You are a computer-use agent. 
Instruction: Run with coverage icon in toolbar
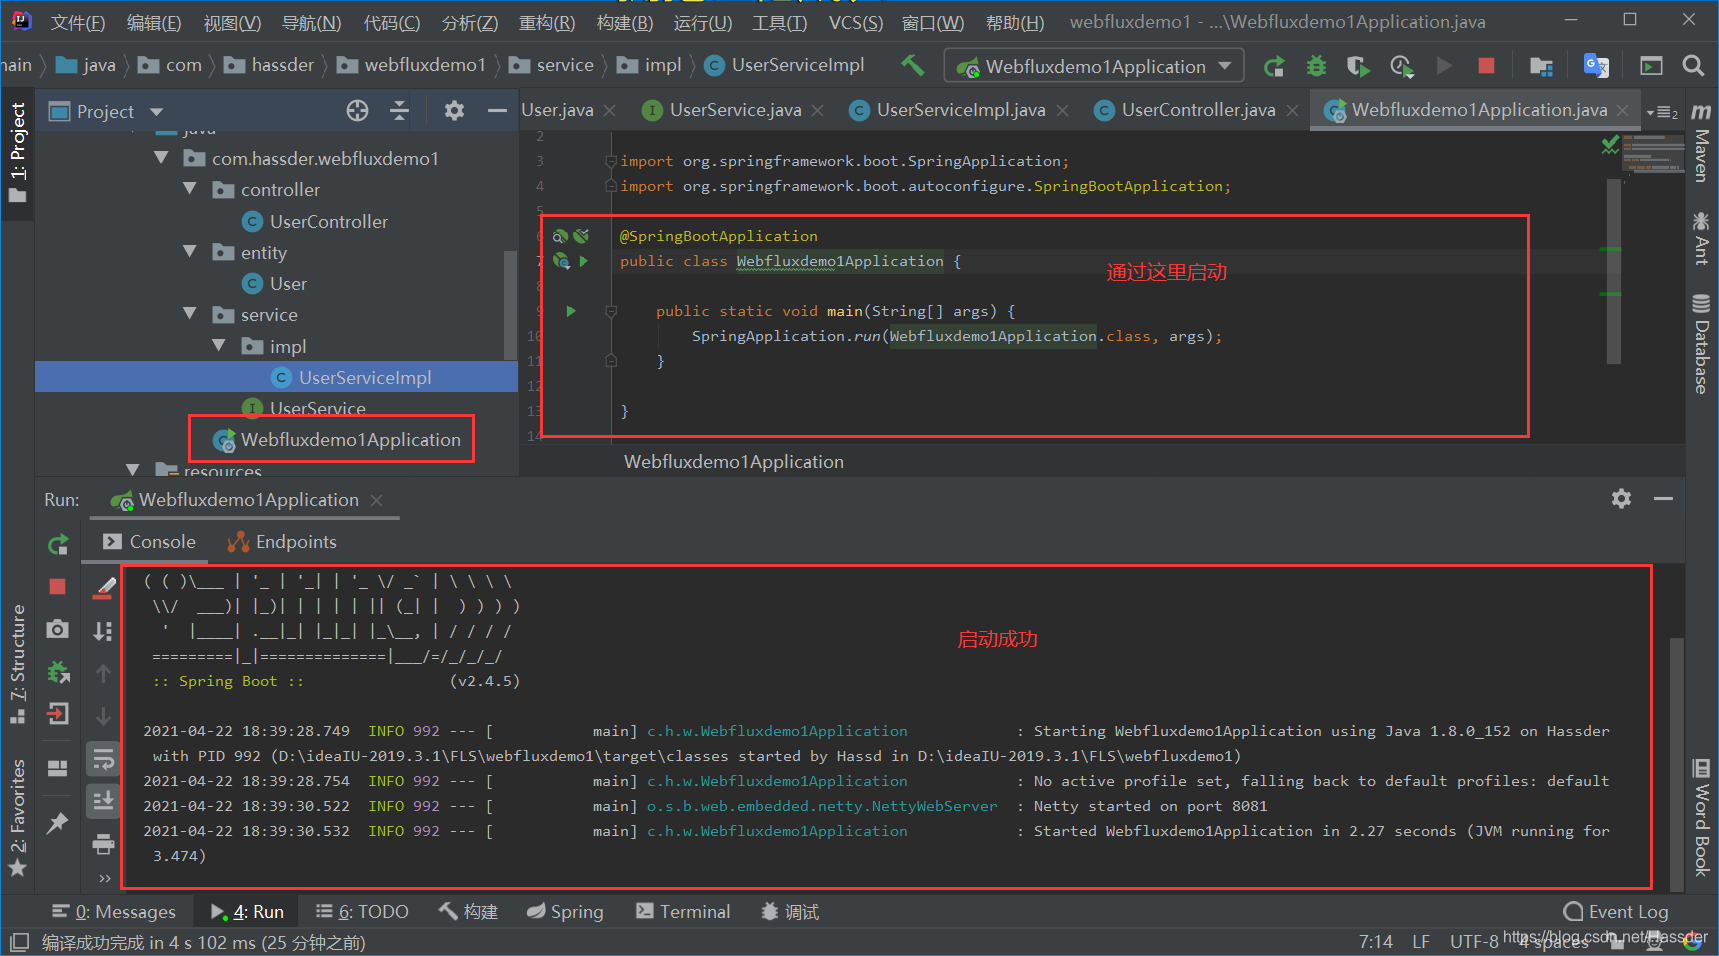[1358, 66]
